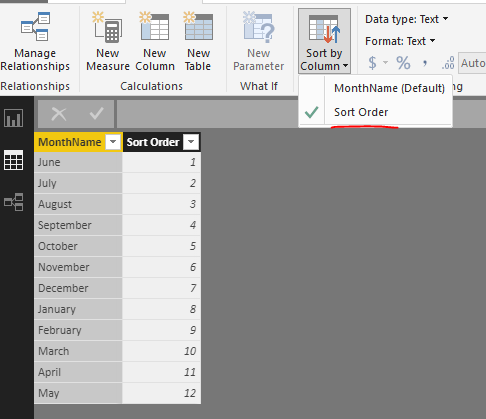Create a New Table
Image resolution: width=486 pixels, height=419 pixels.
198,41
